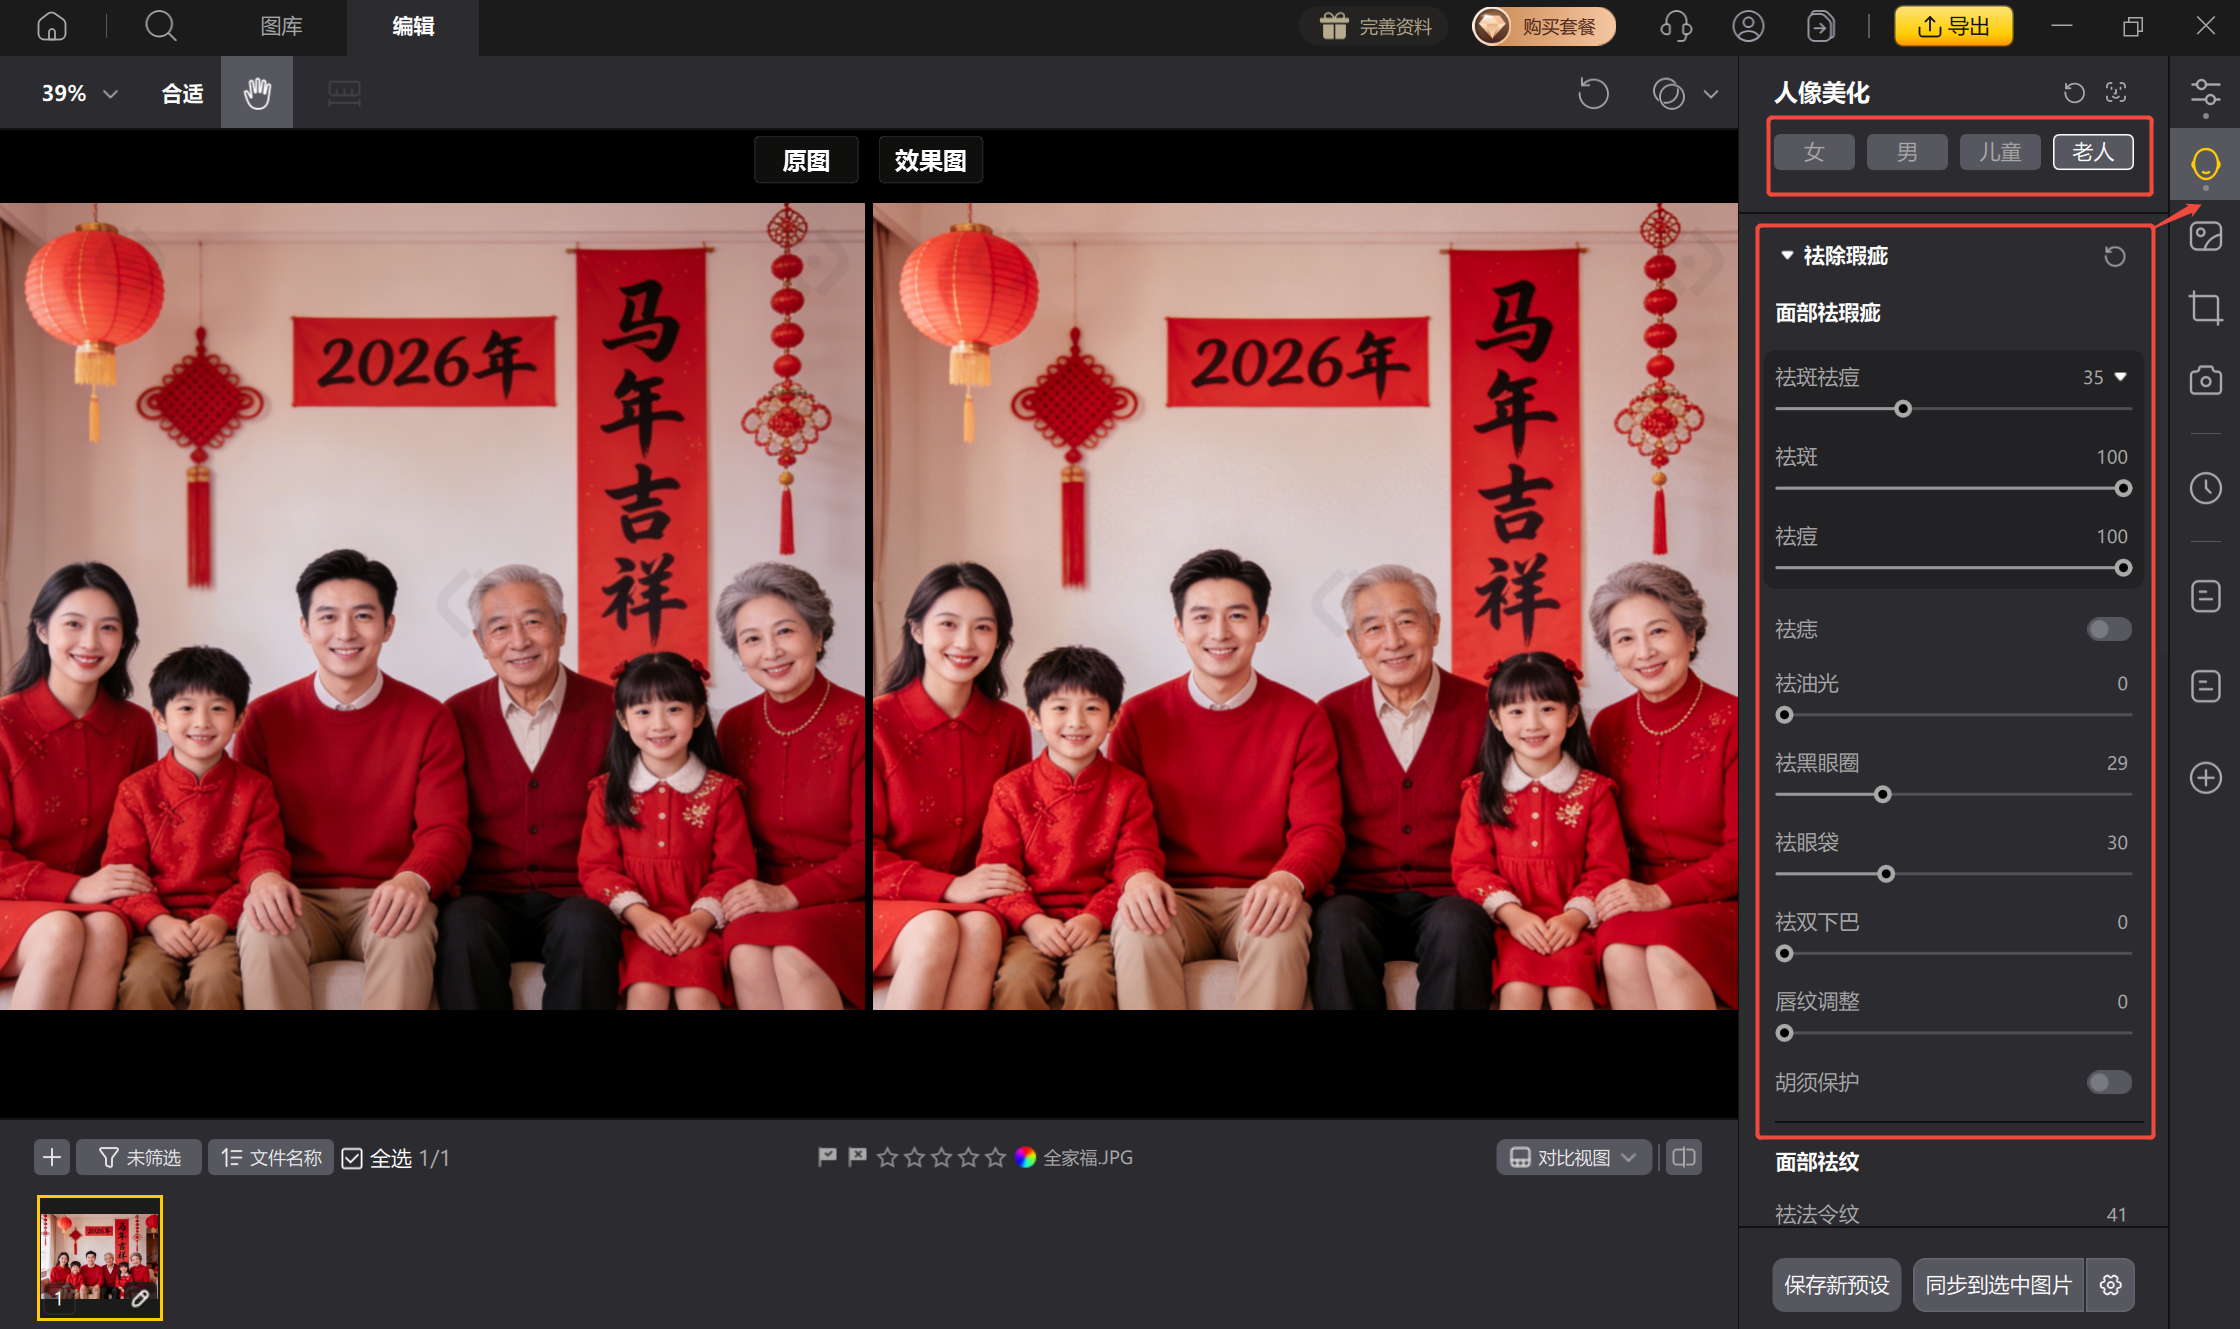Select the 全家福.JPG thumbnail at bottom left
2240x1329 pixels.
click(x=98, y=1258)
